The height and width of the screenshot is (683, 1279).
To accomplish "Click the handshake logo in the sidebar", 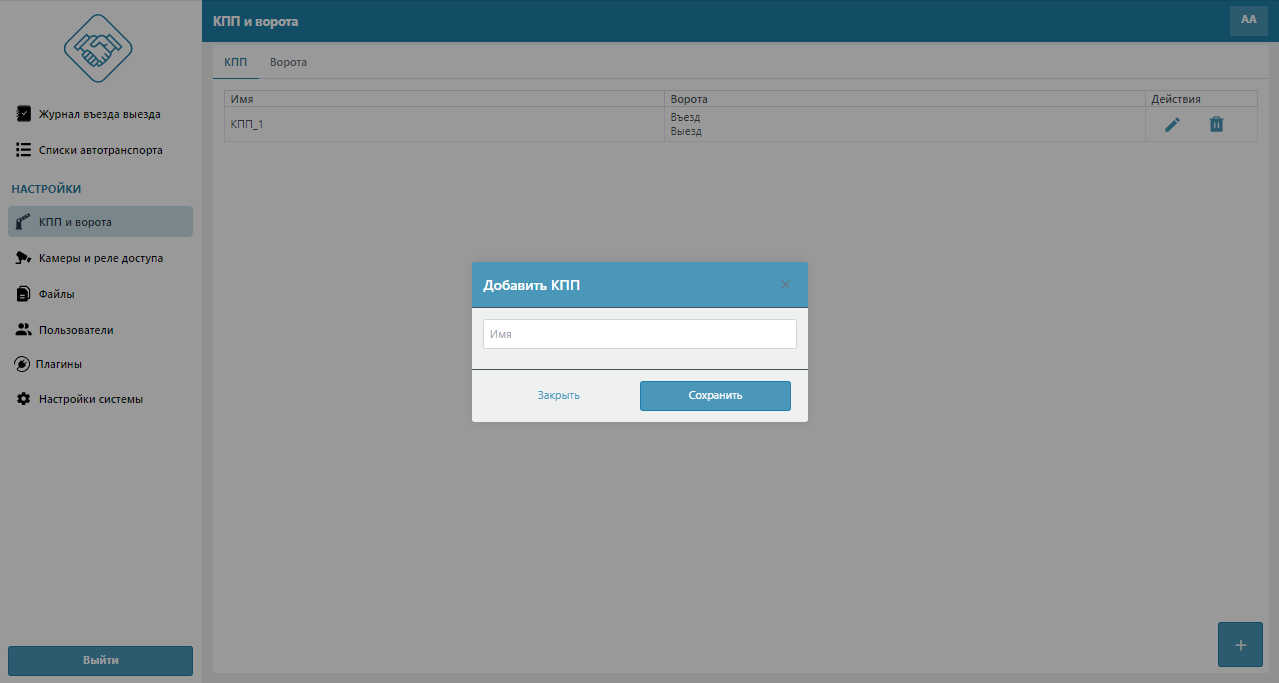I will coord(98,48).
